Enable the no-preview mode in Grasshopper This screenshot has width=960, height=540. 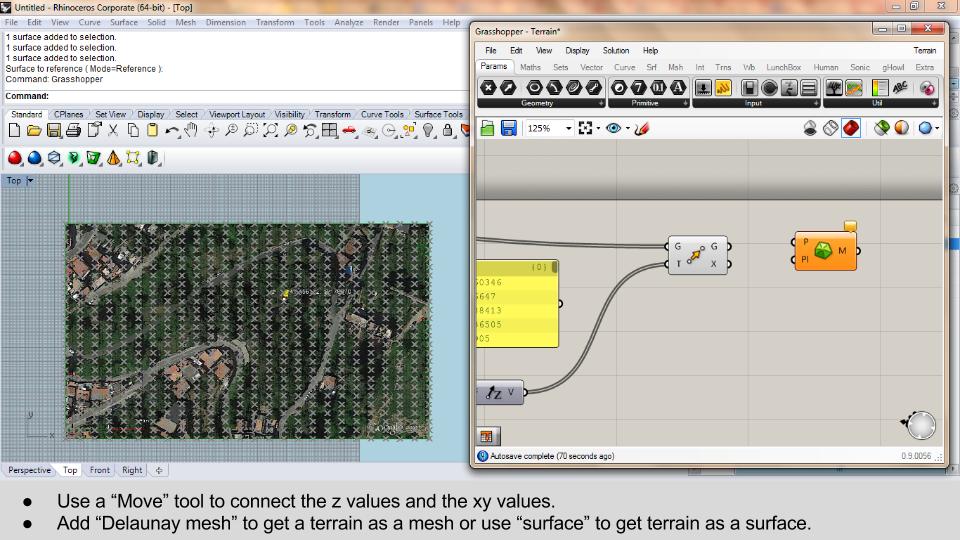[810, 128]
